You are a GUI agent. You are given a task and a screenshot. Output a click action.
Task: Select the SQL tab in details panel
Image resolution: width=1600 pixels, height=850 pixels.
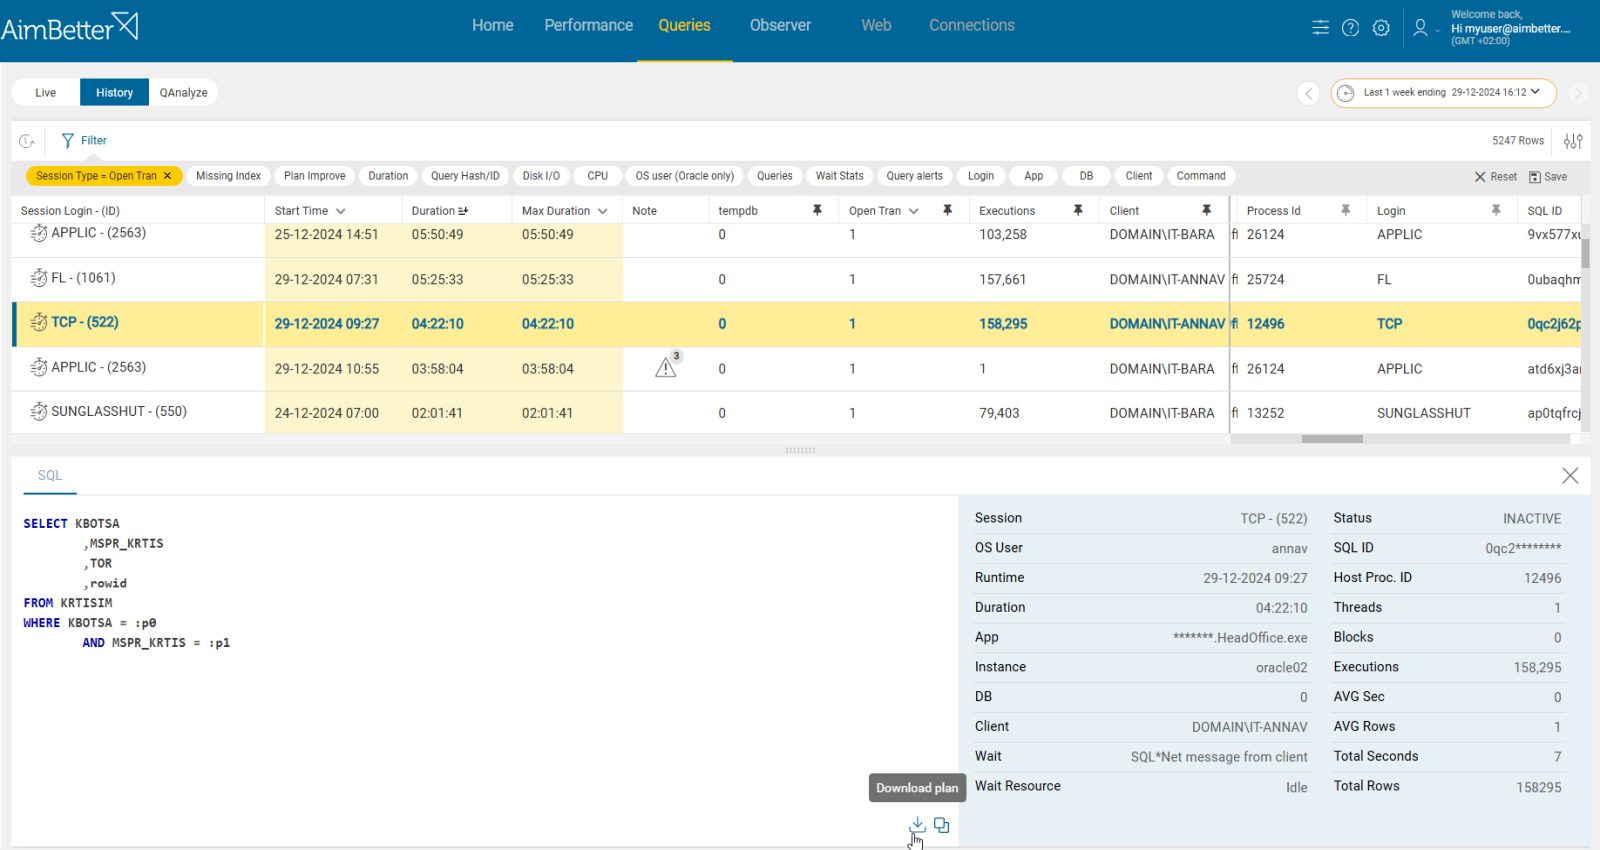(x=50, y=476)
